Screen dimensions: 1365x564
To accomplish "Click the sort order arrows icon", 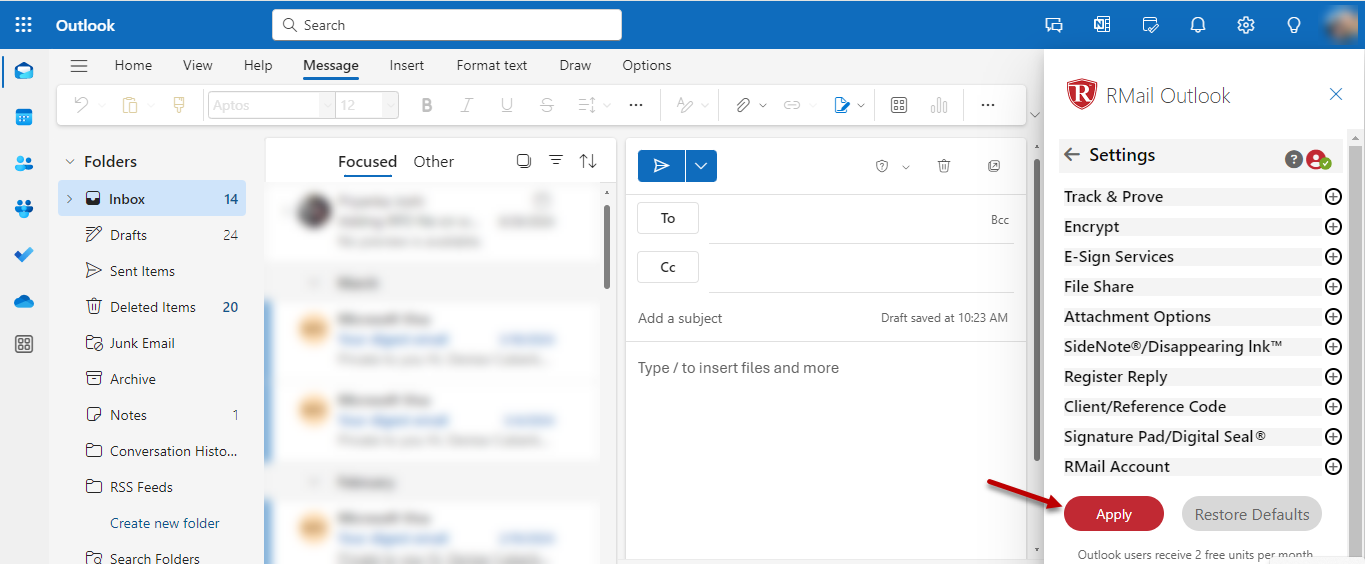I will tap(588, 161).
